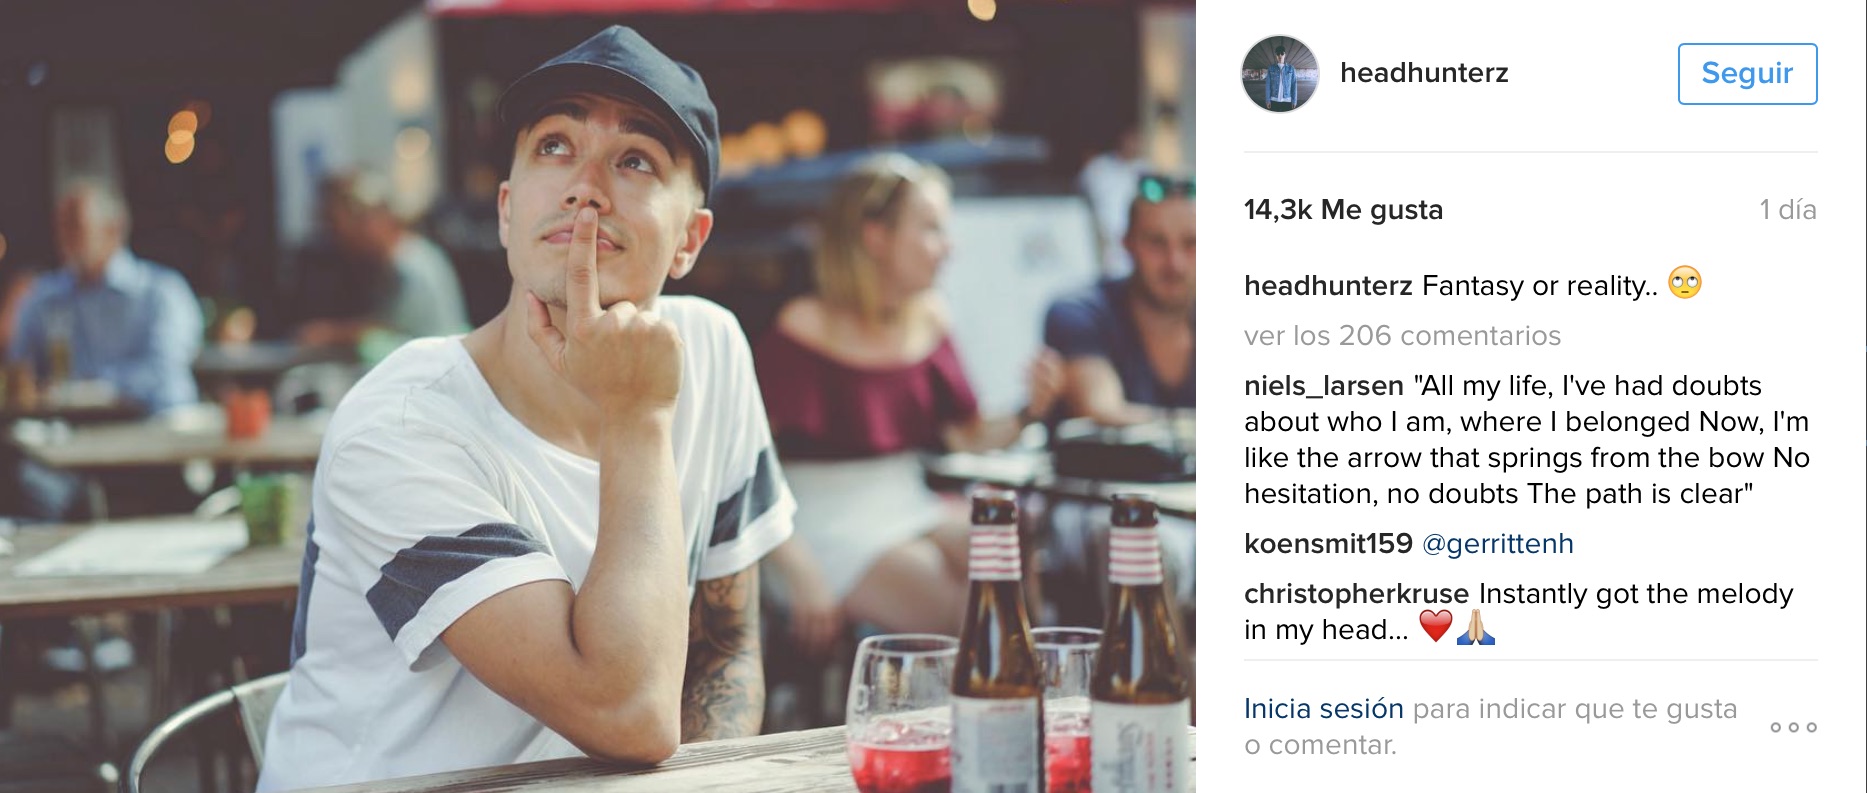Click the 1 día timestamp

coord(1788,210)
